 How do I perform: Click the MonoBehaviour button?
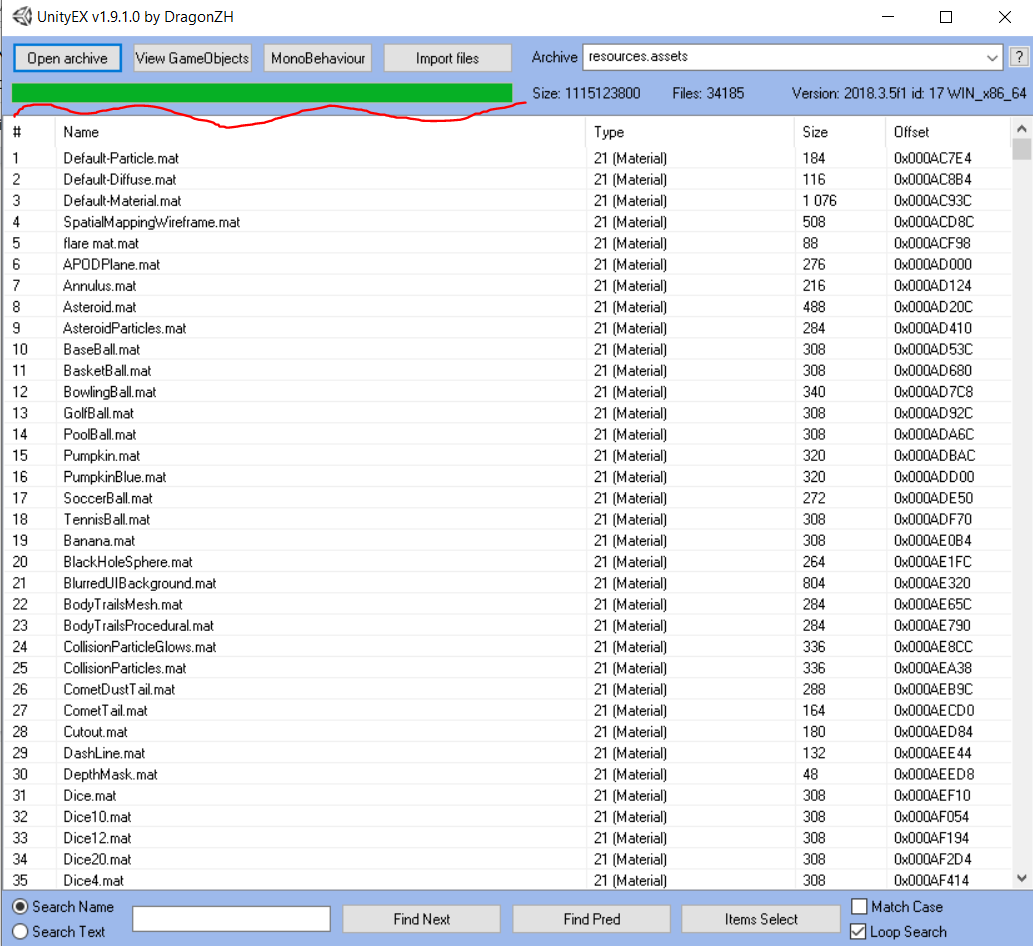(x=318, y=58)
